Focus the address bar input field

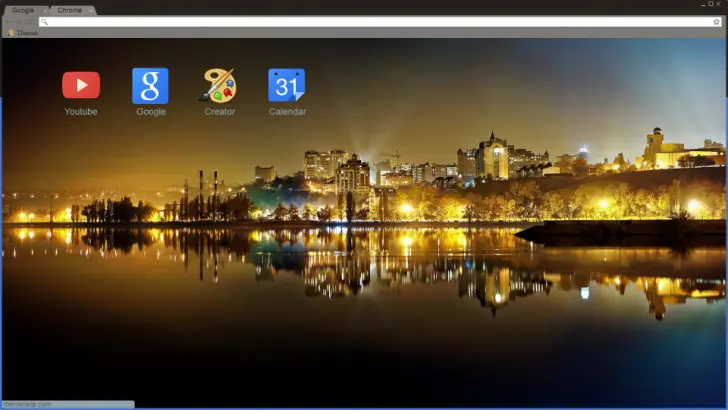coord(380,21)
